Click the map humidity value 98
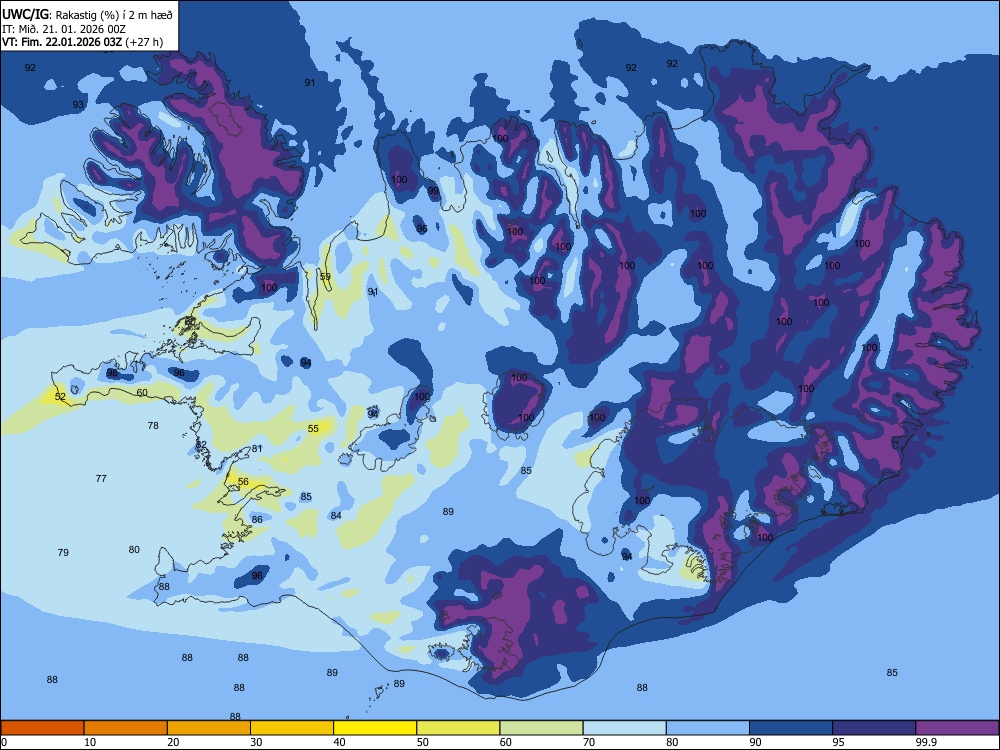The image size is (1000, 750). pos(112,373)
